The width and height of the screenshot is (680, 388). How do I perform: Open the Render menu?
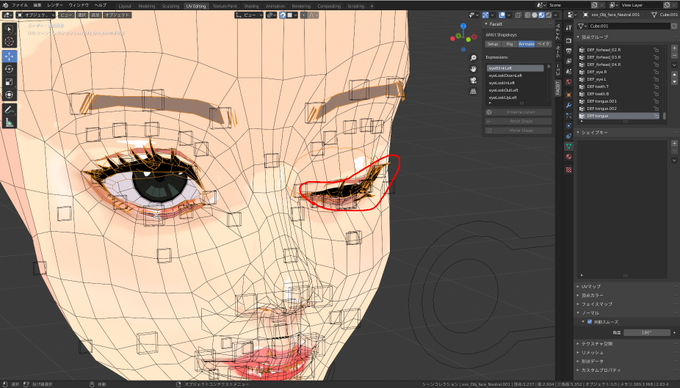coord(55,5)
